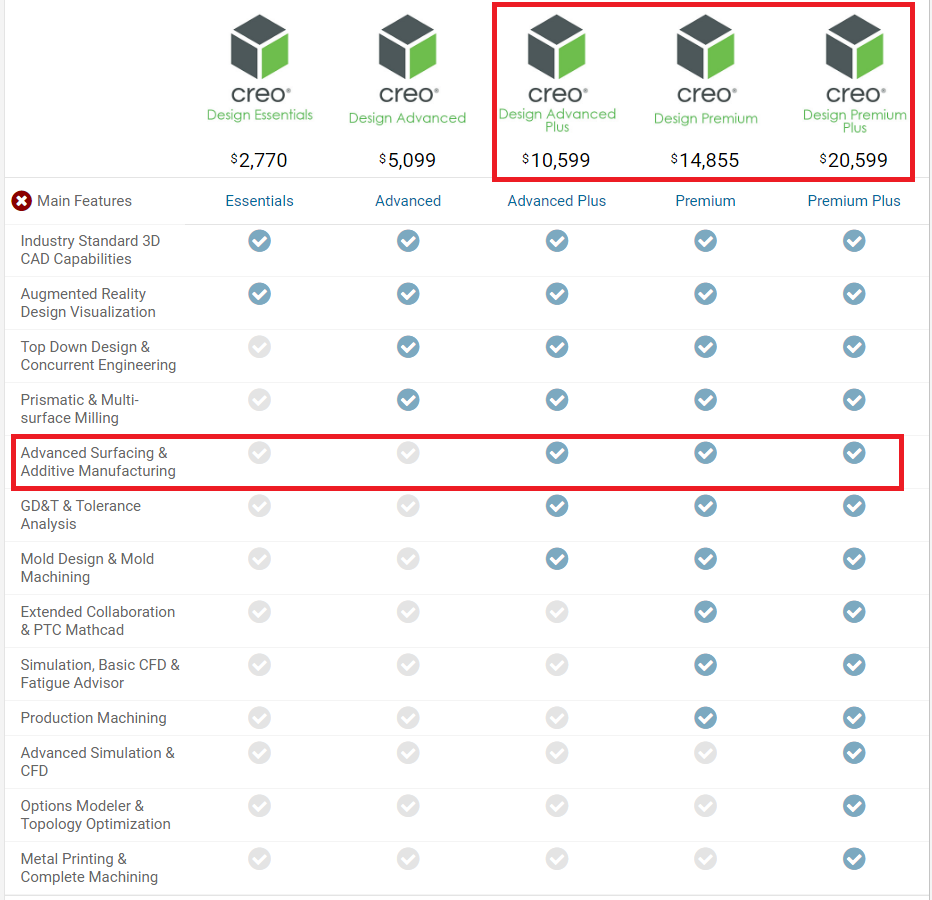Select "Simulation, Basic CFD & Fatigue Advisor" label
Screen dimensions: 932x900
tap(100, 674)
